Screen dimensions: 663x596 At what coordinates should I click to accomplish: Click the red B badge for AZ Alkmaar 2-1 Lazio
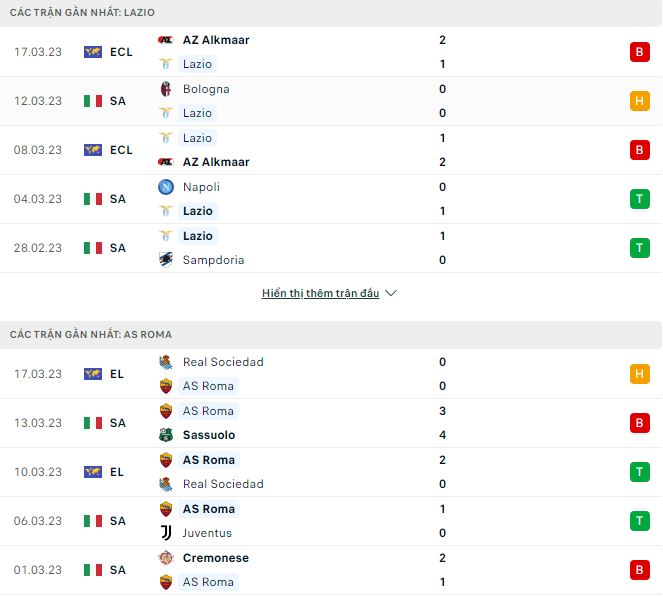click(640, 52)
